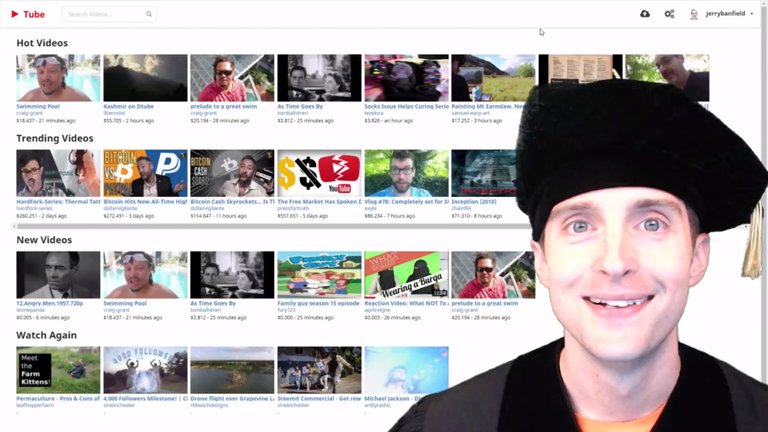
Task: Open the Bitcoin Cash Soars thumbnail
Action: [232, 173]
